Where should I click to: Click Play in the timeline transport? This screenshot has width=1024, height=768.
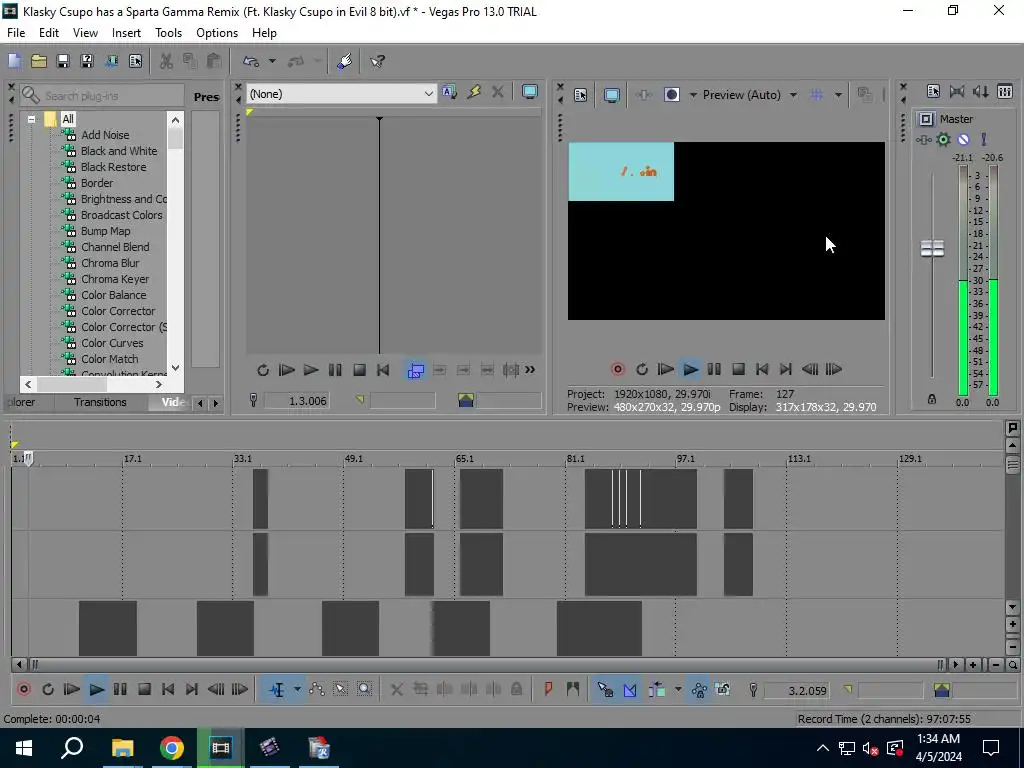(97, 689)
